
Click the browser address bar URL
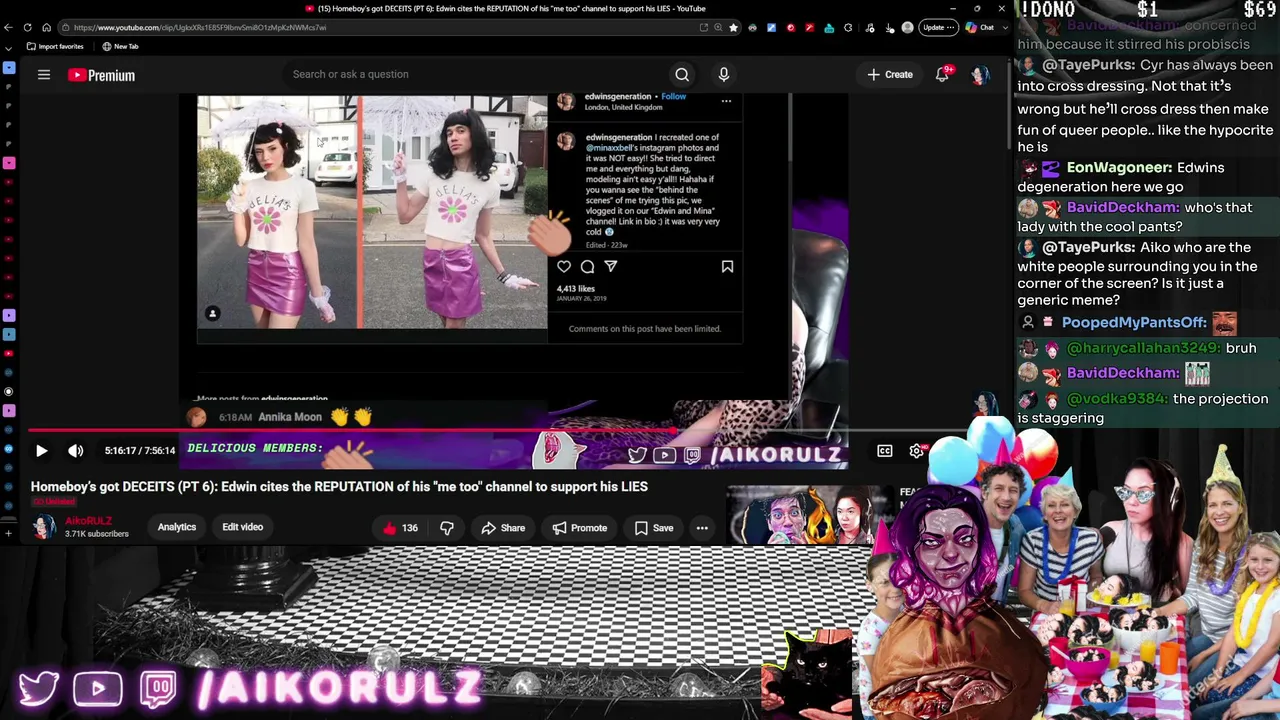(200, 27)
